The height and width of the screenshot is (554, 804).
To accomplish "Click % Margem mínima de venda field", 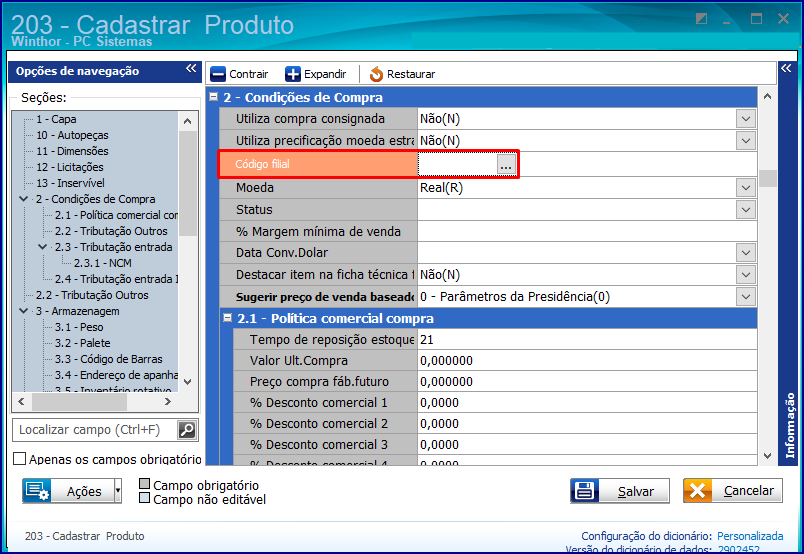I will point(587,231).
